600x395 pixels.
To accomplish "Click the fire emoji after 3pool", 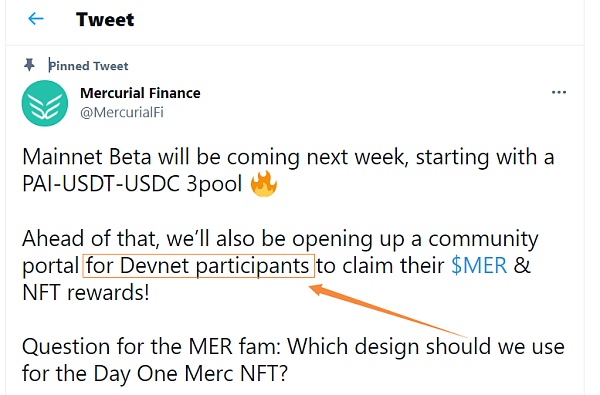I will pos(264,184).
